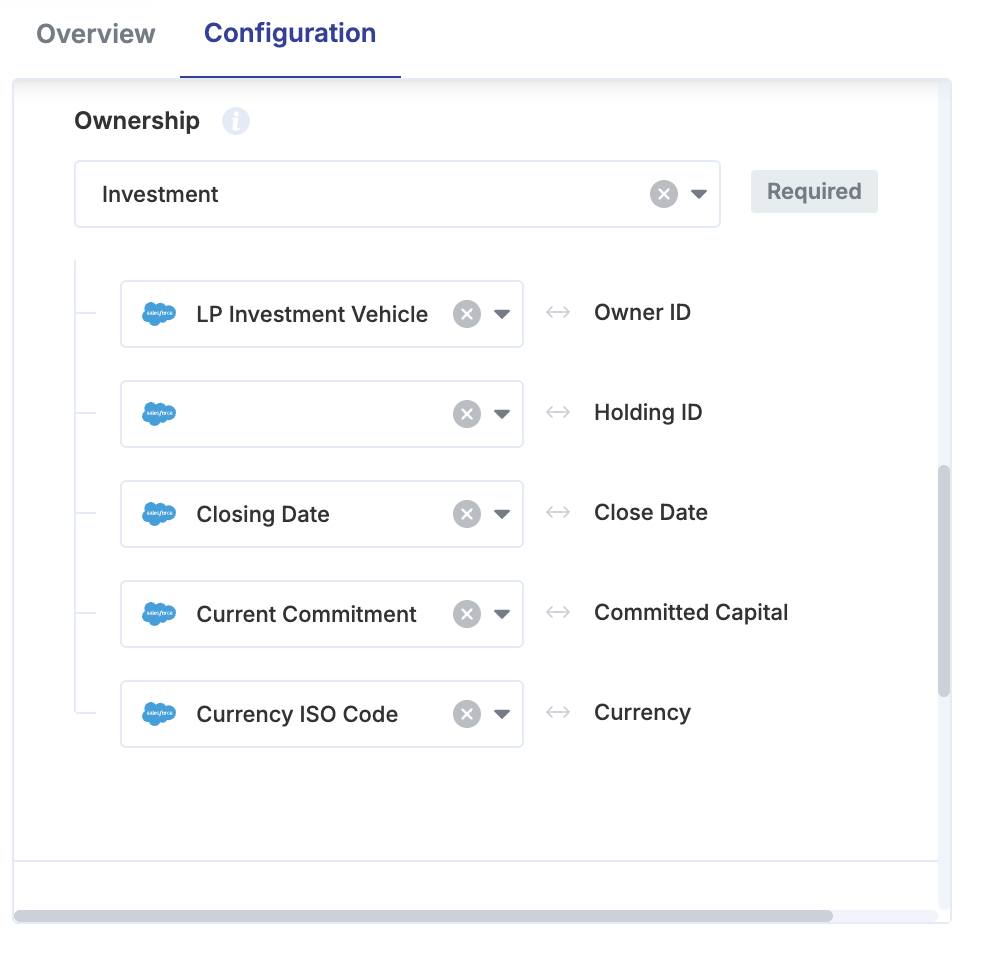1002x976 pixels.
Task: Select the Configuration tab
Action: (x=290, y=33)
